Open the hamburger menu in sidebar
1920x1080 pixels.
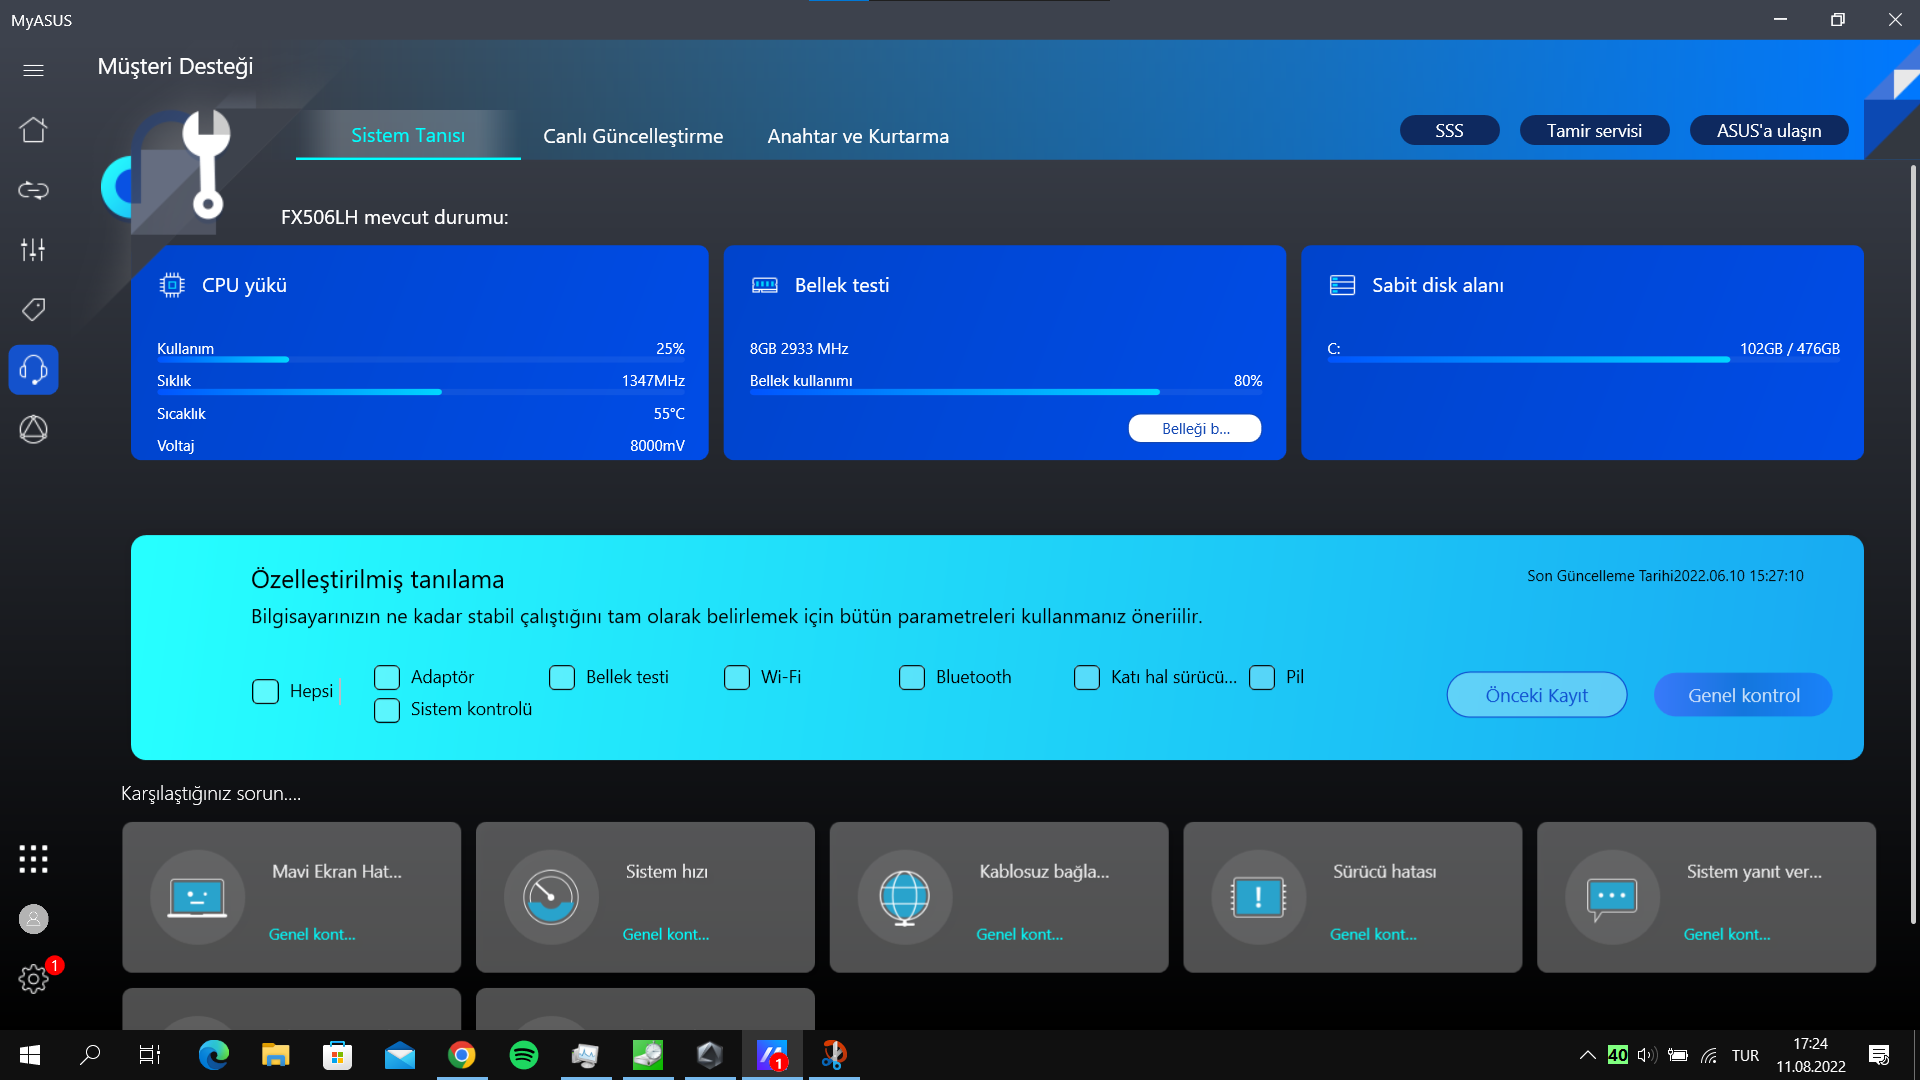tap(33, 70)
